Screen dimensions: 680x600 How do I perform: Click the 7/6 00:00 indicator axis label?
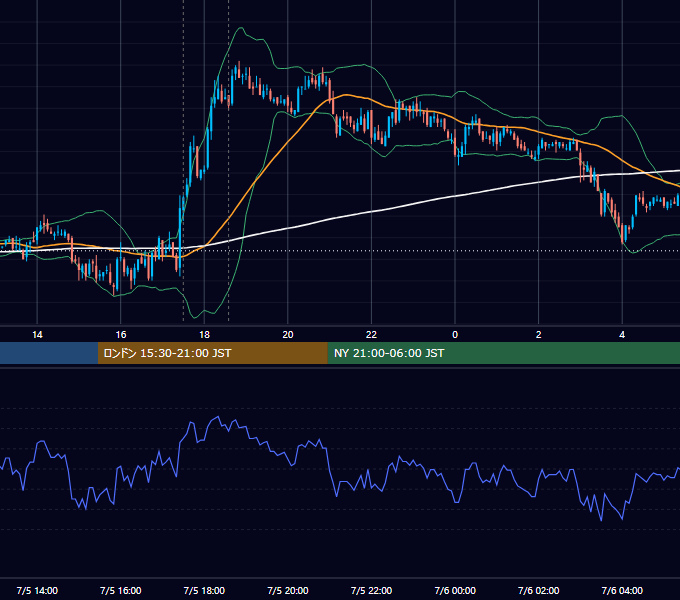pos(455,590)
